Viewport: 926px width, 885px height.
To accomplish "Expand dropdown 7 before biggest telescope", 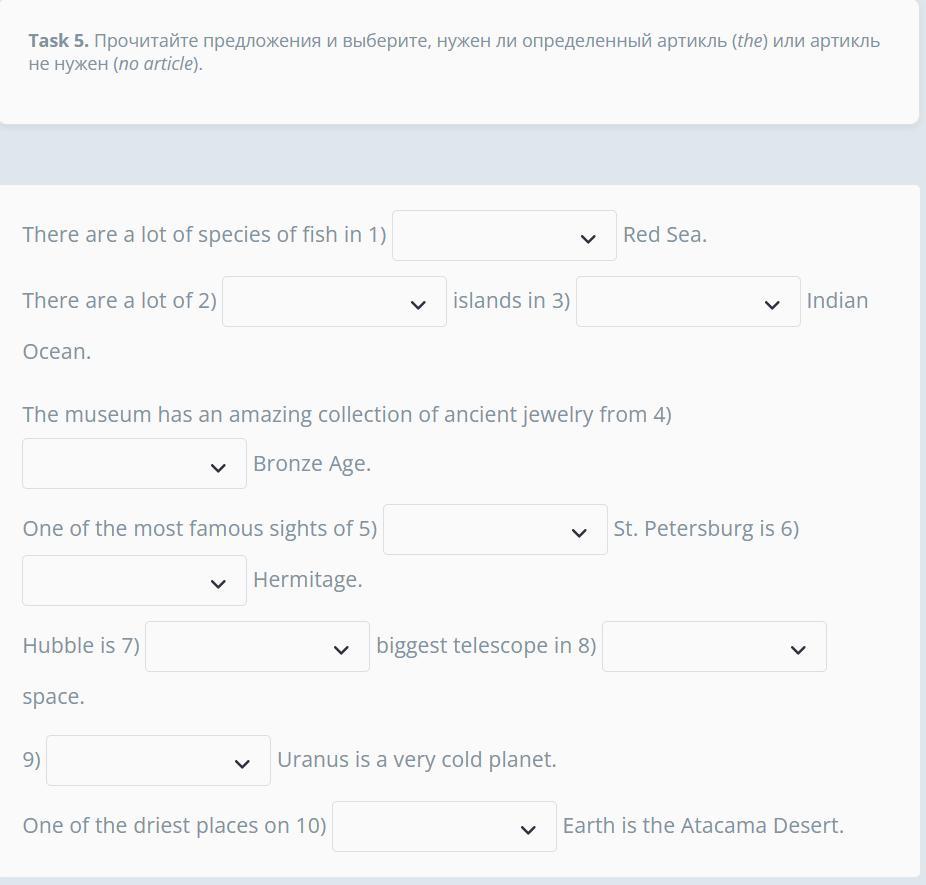I will [257, 646].
